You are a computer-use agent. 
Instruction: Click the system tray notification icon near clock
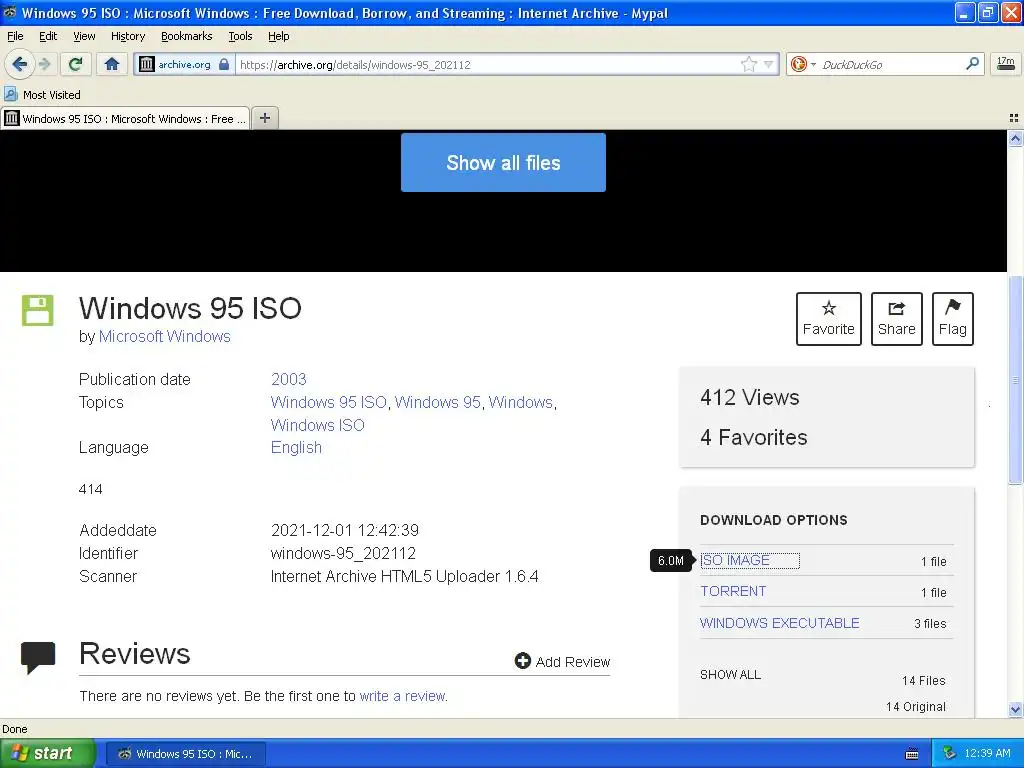click(949, 753)
